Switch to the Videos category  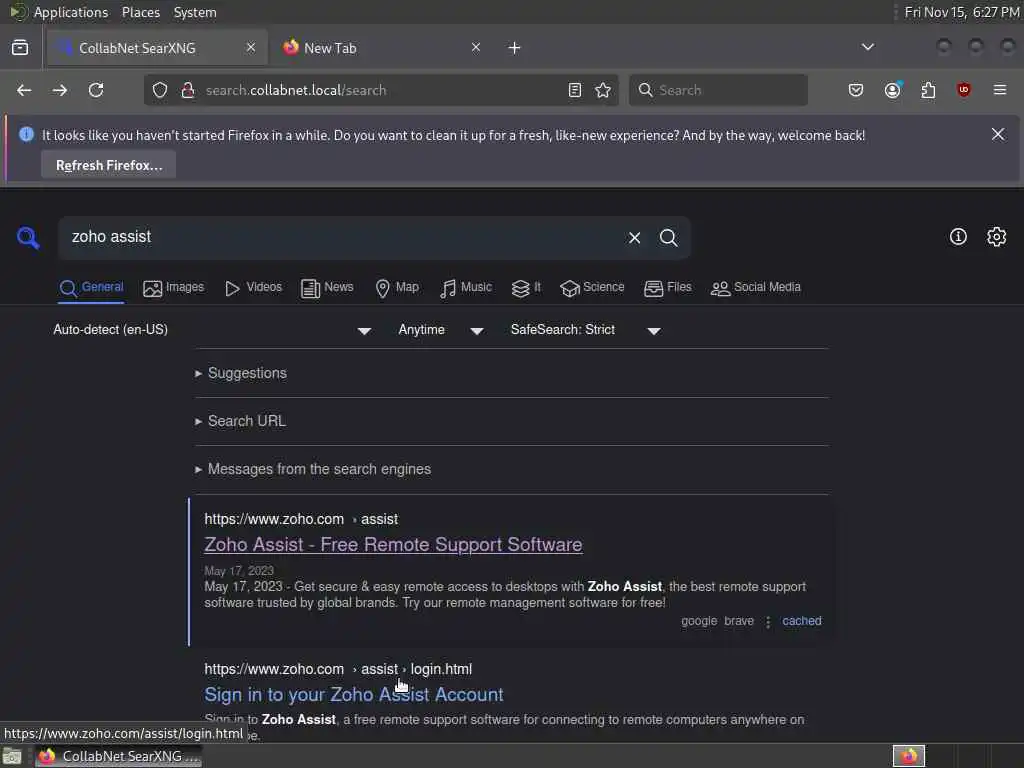tap(253, 287)
